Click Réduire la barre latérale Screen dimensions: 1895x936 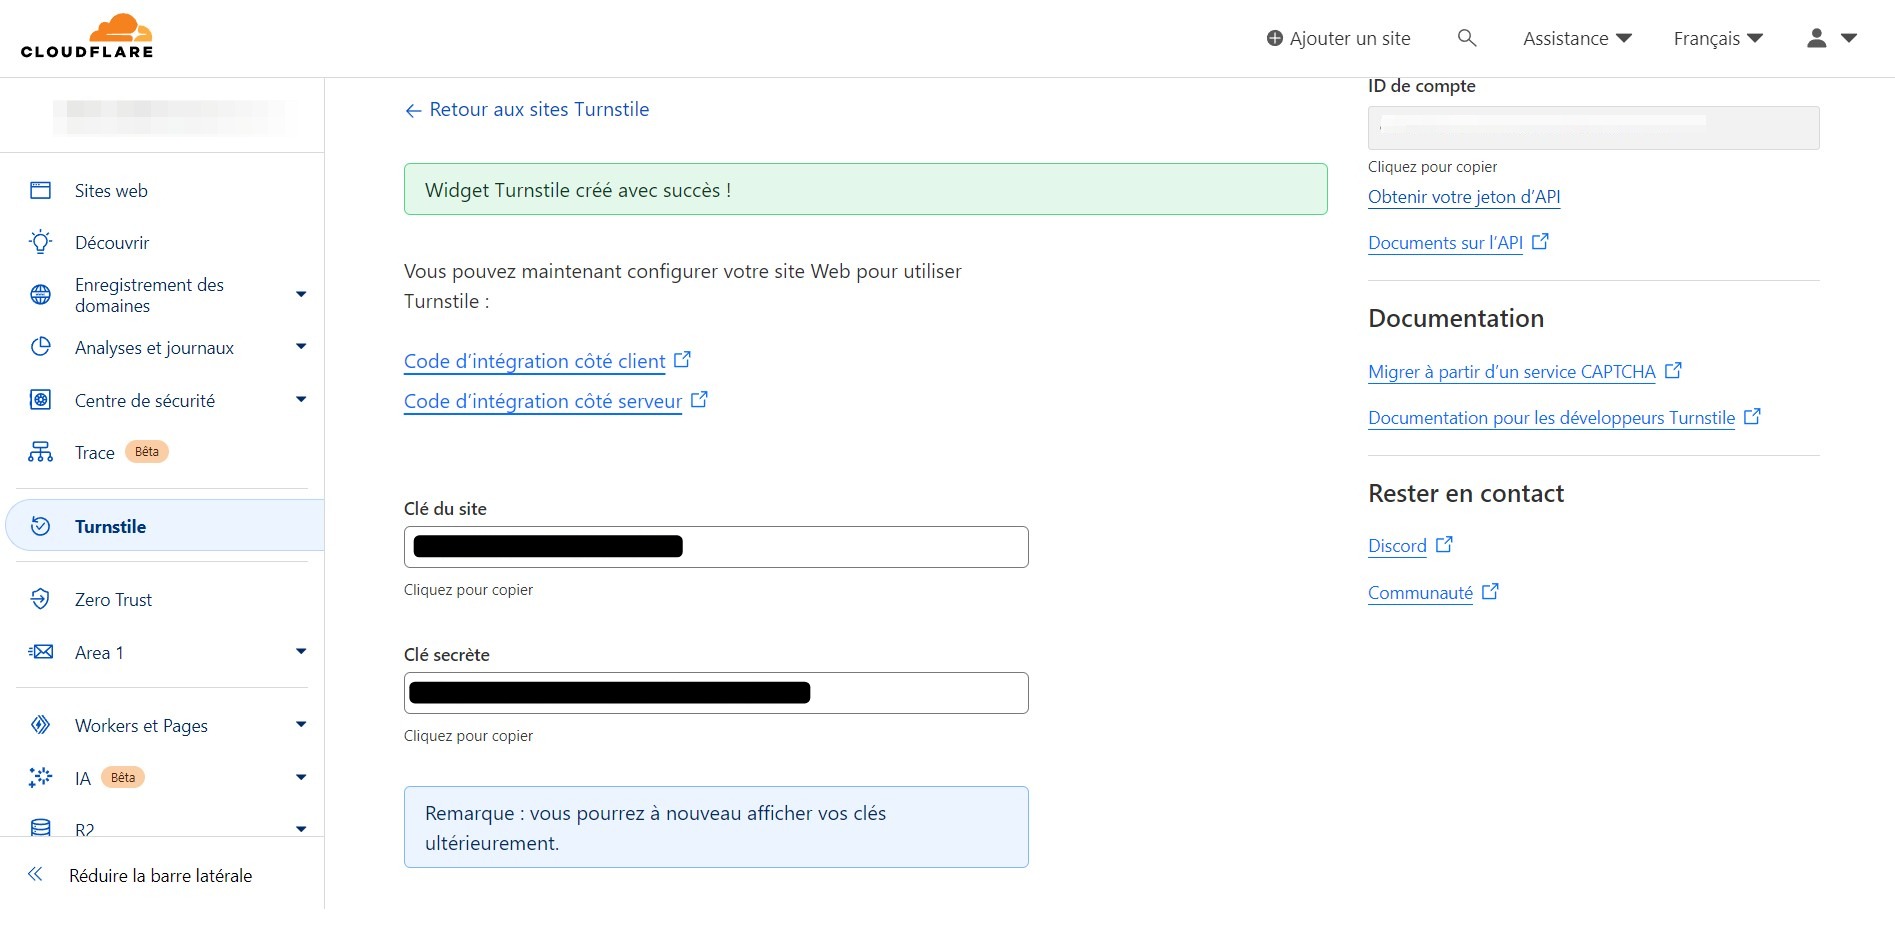[x=160, y=875]
